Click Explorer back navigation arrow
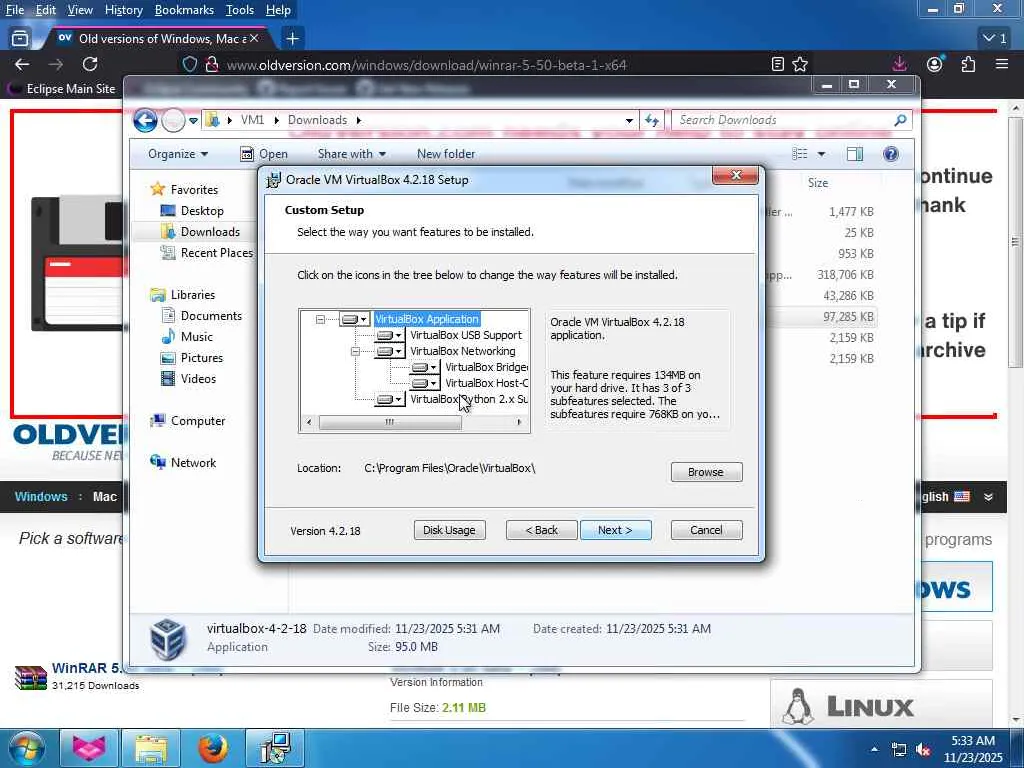 click(146, 120)
